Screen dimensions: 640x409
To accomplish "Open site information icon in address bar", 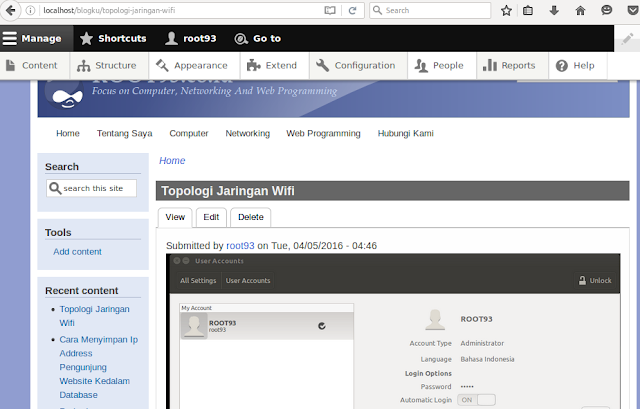I will 30,11.
